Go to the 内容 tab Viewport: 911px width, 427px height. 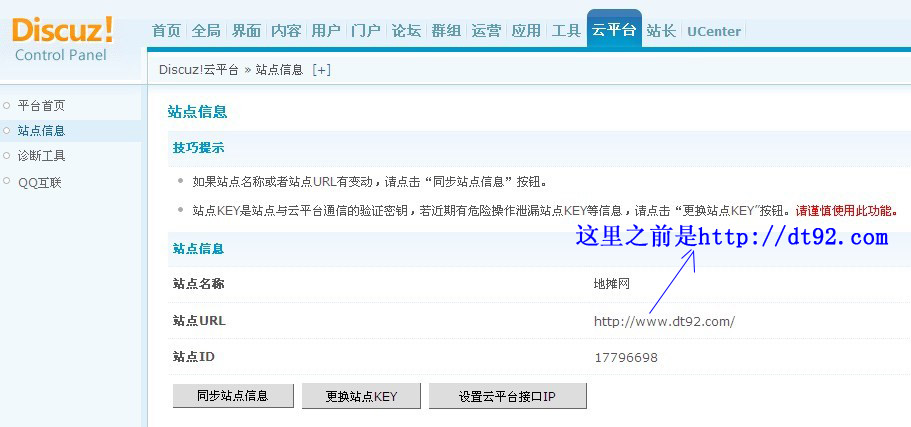[x=286, y=31]
